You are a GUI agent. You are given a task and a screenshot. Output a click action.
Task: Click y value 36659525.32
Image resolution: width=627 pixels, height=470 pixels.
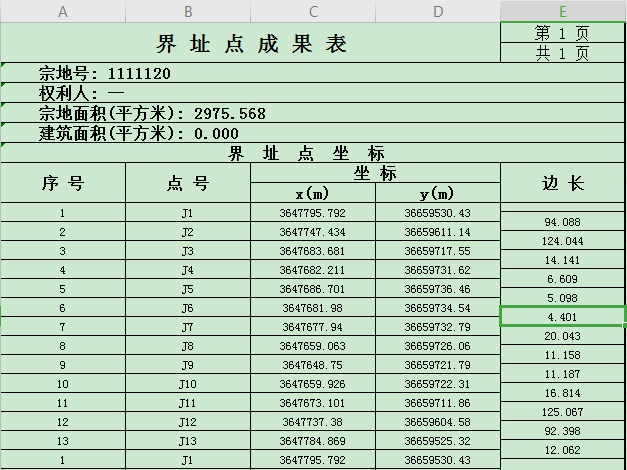point(438,441)
